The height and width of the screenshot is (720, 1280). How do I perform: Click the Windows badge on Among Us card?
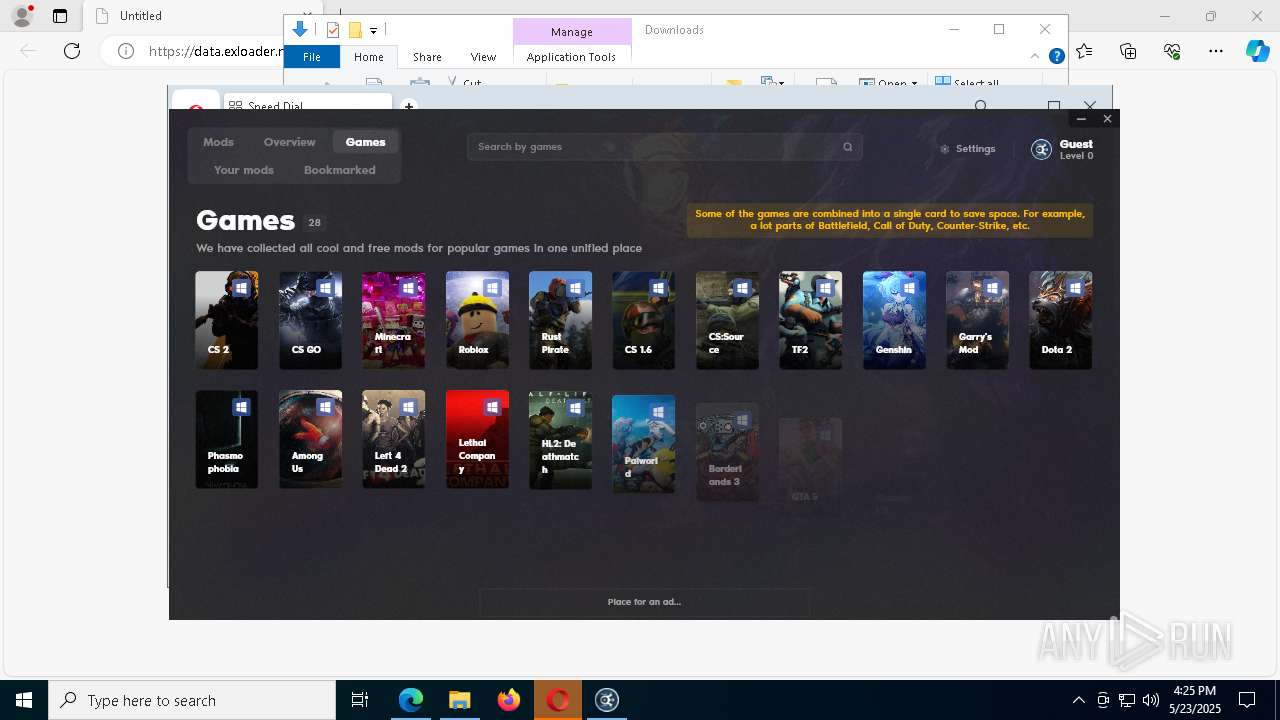324,407
